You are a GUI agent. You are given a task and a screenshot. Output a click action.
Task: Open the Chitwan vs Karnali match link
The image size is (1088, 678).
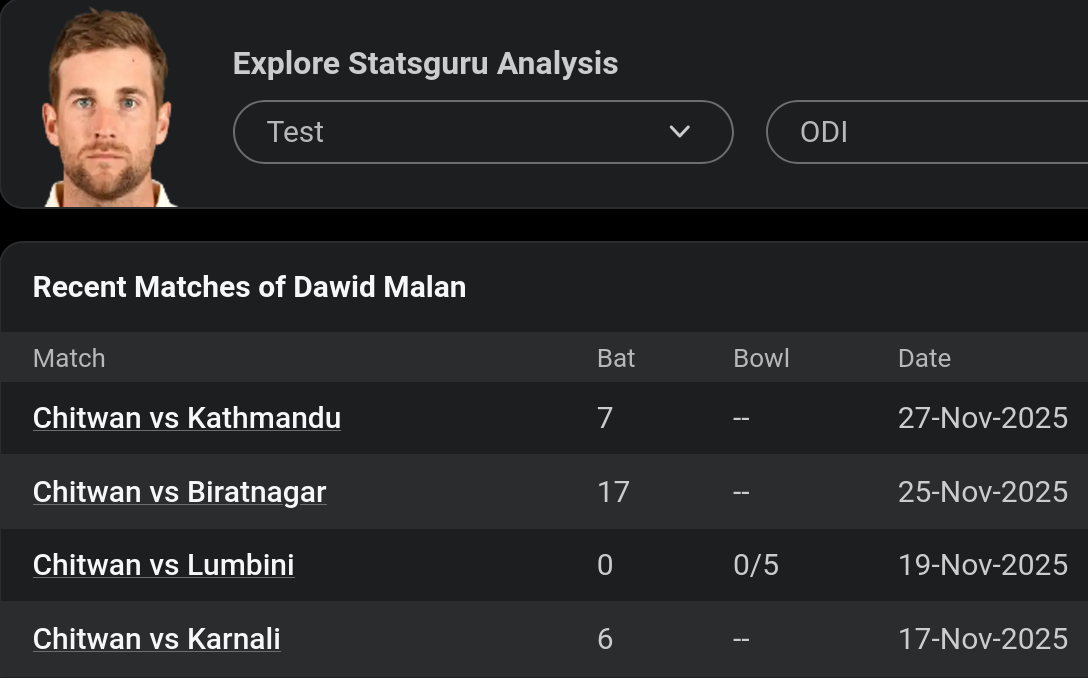[156, 638]
